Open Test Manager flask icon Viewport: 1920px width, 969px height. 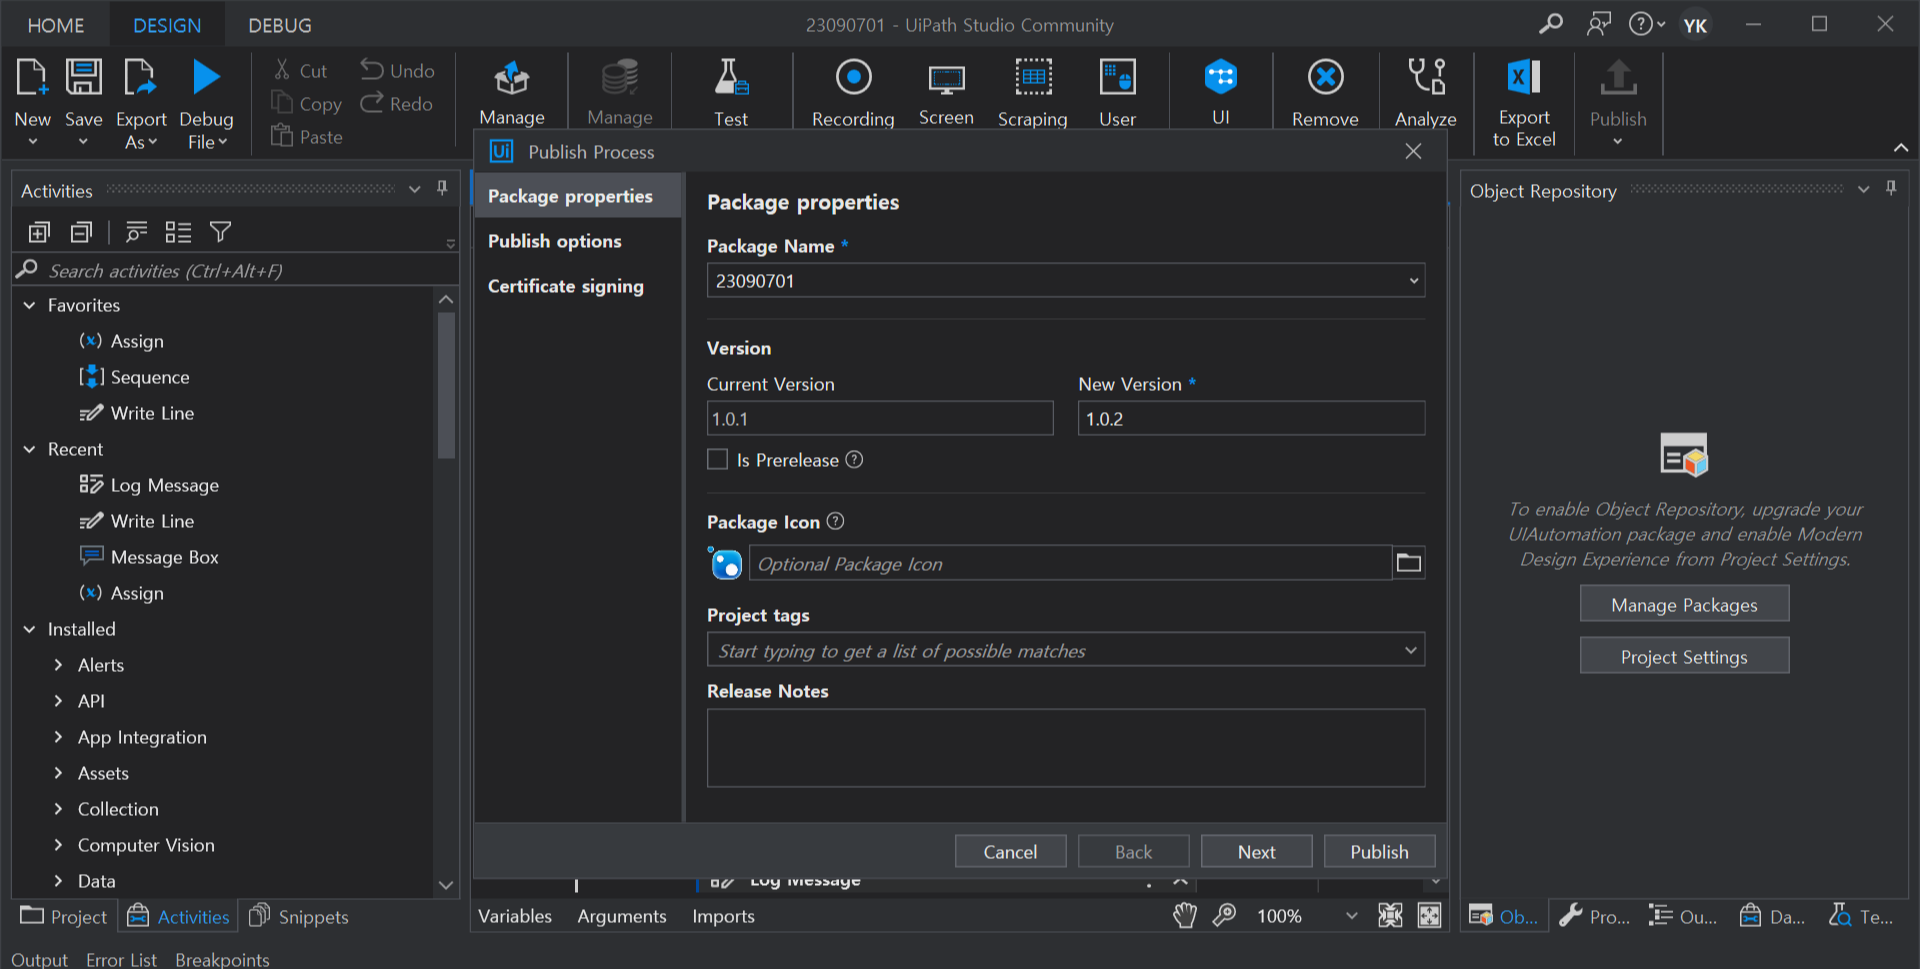(731, 77)
